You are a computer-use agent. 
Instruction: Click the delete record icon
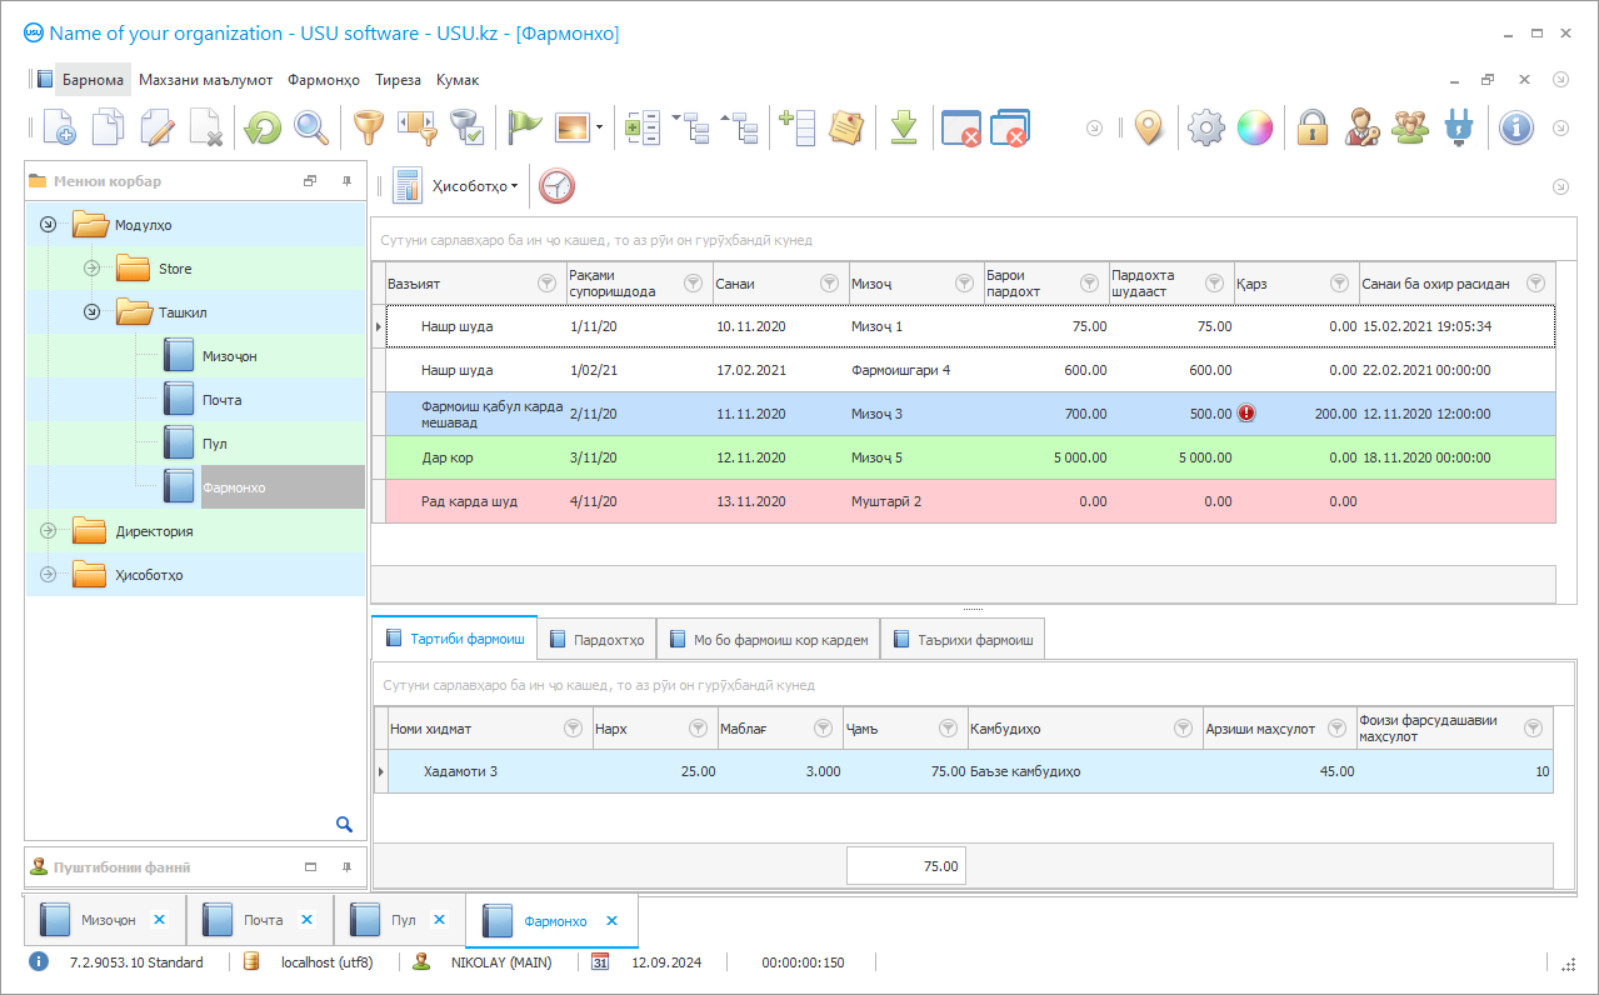(206, 128)
